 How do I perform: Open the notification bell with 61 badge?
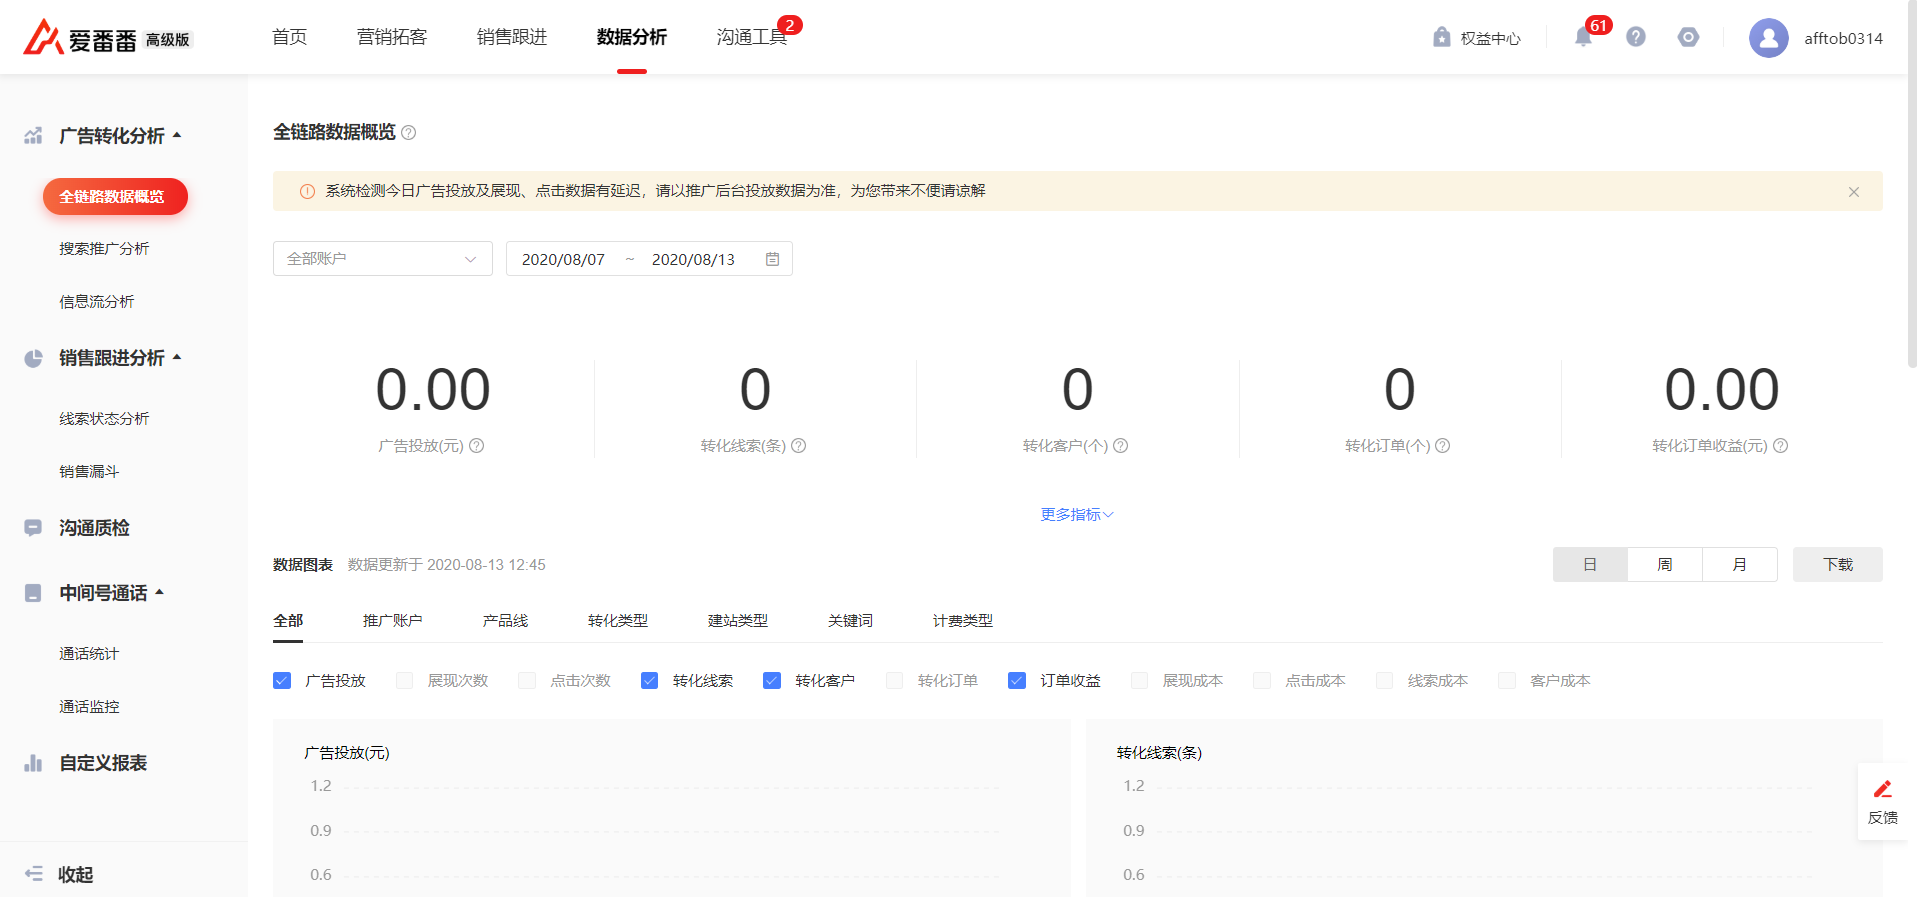tap(1583, 37)
